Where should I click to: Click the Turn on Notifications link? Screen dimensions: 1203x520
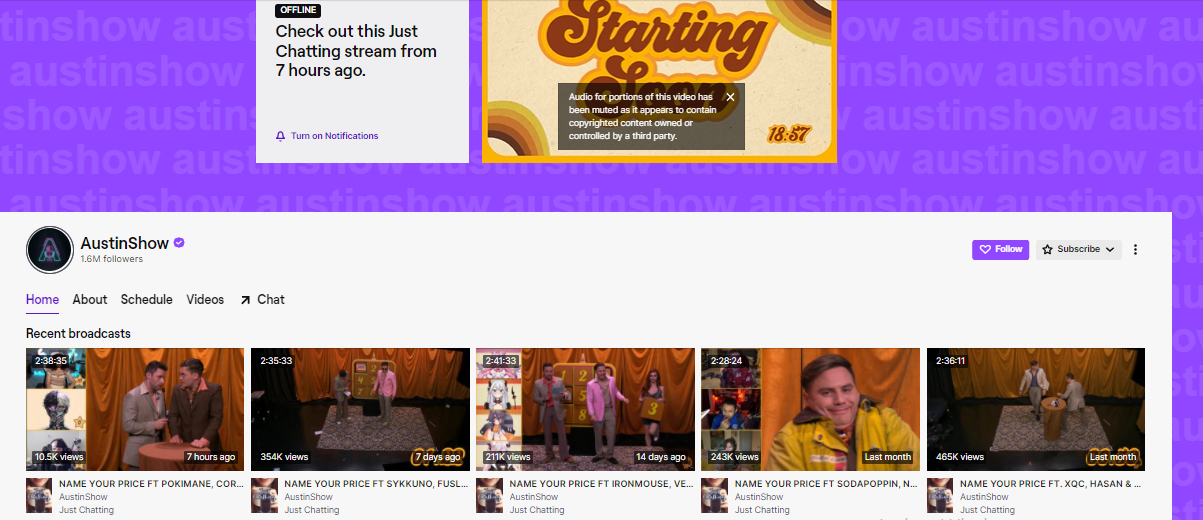coord(335,136)
